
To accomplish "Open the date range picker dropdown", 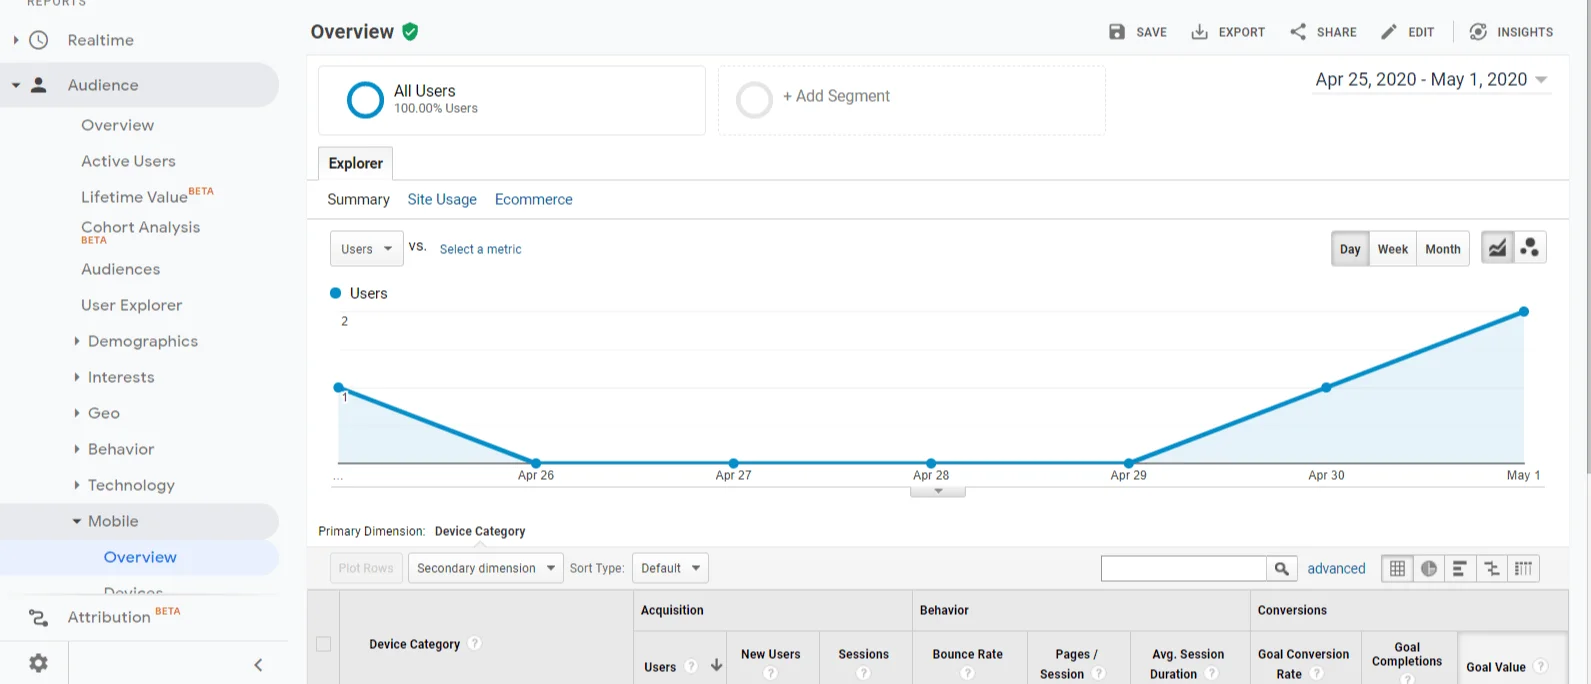I will tap(1432, 80).
